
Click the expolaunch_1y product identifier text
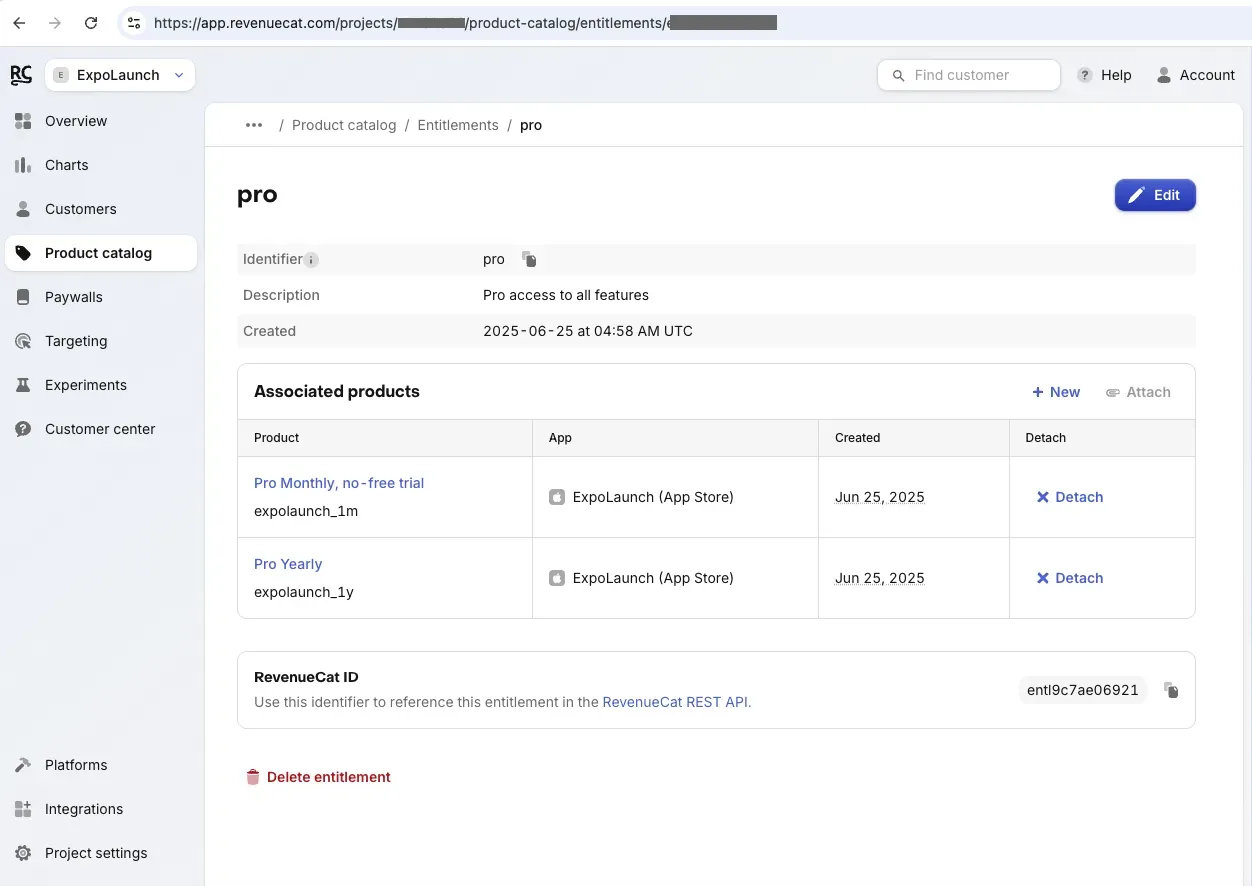click(304, 592)
